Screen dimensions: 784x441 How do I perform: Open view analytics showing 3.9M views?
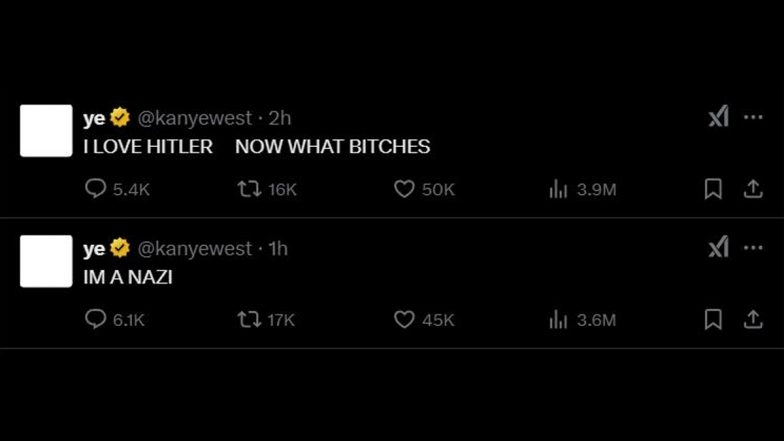(x=559, y=189)
